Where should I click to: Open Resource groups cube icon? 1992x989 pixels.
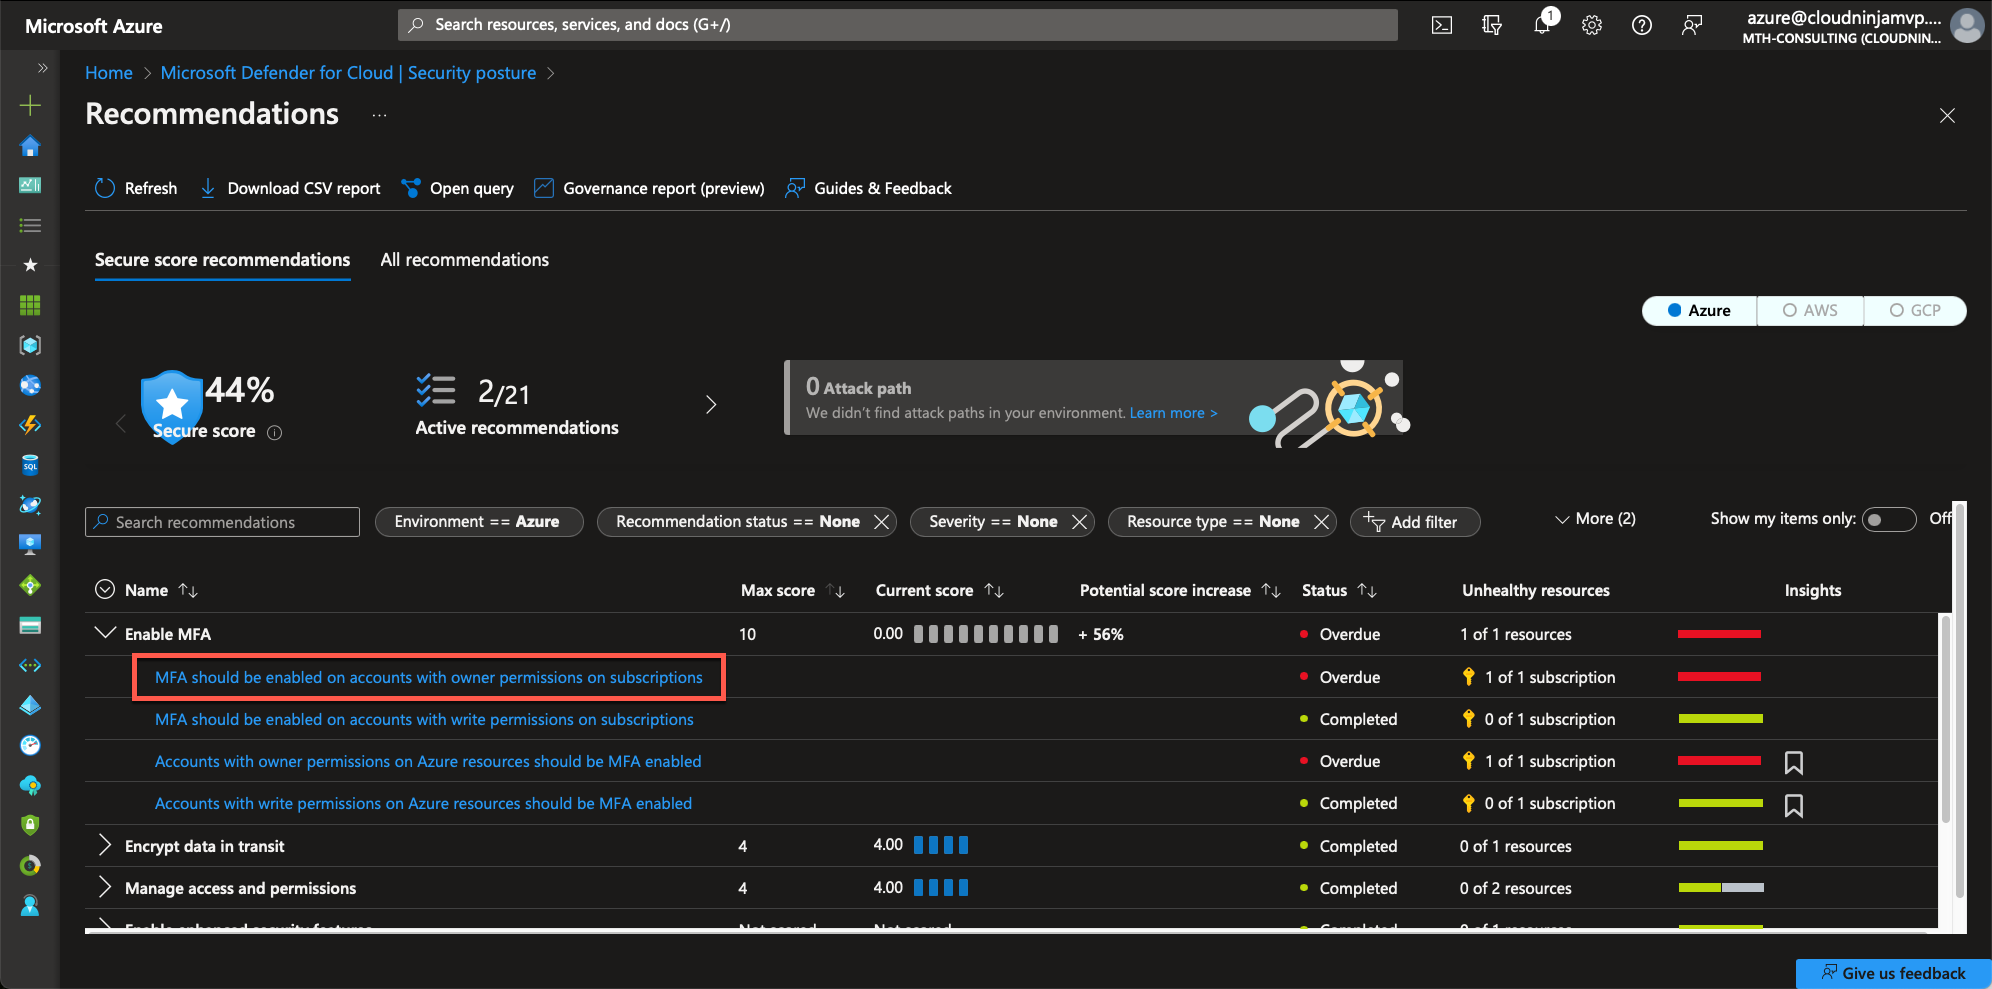30,345
